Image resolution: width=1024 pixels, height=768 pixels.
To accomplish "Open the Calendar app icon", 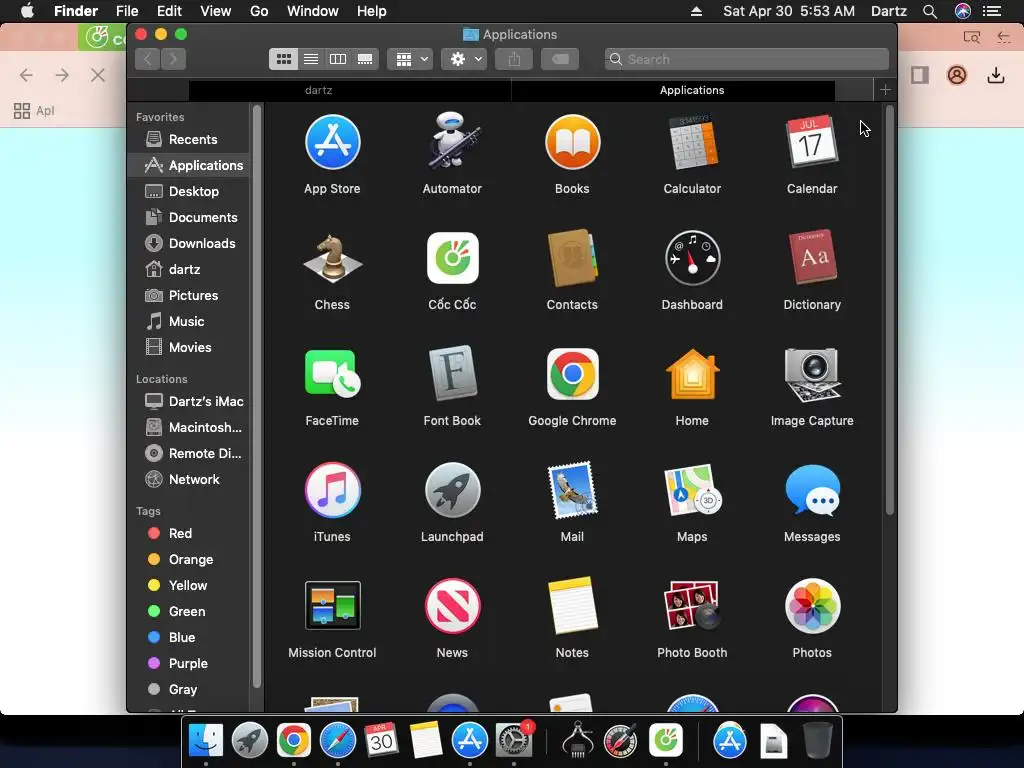I will pos(812,141).
